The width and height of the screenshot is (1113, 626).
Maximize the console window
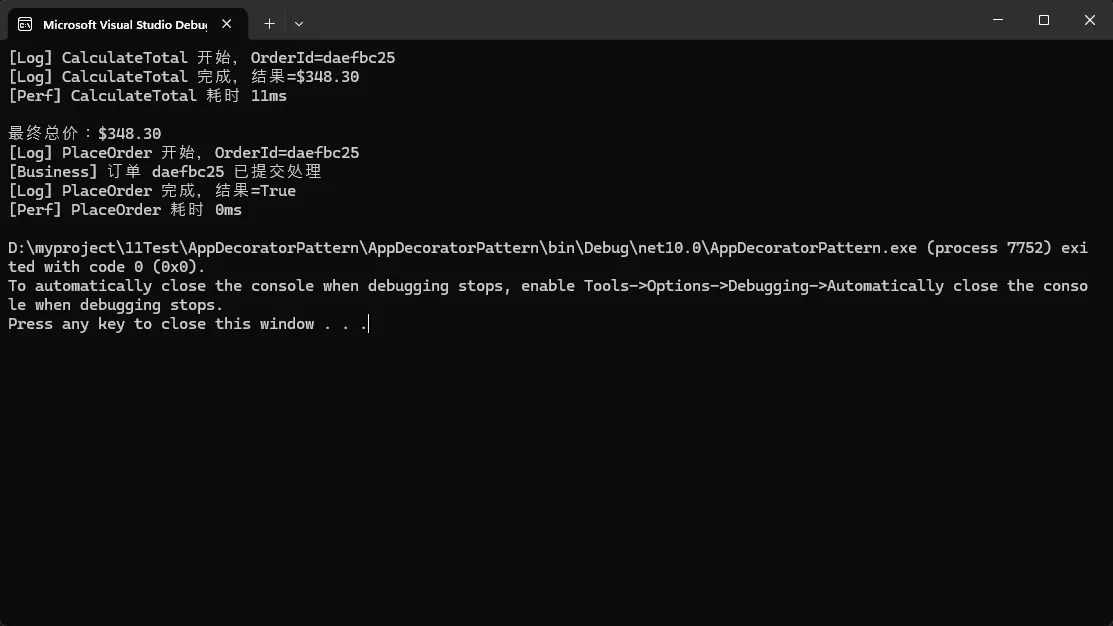1044,20
